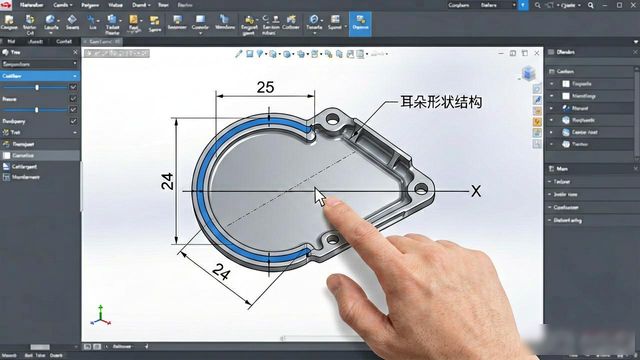Close the Mam panel on the right
640x360 pixels.
(x=636, y=169)
